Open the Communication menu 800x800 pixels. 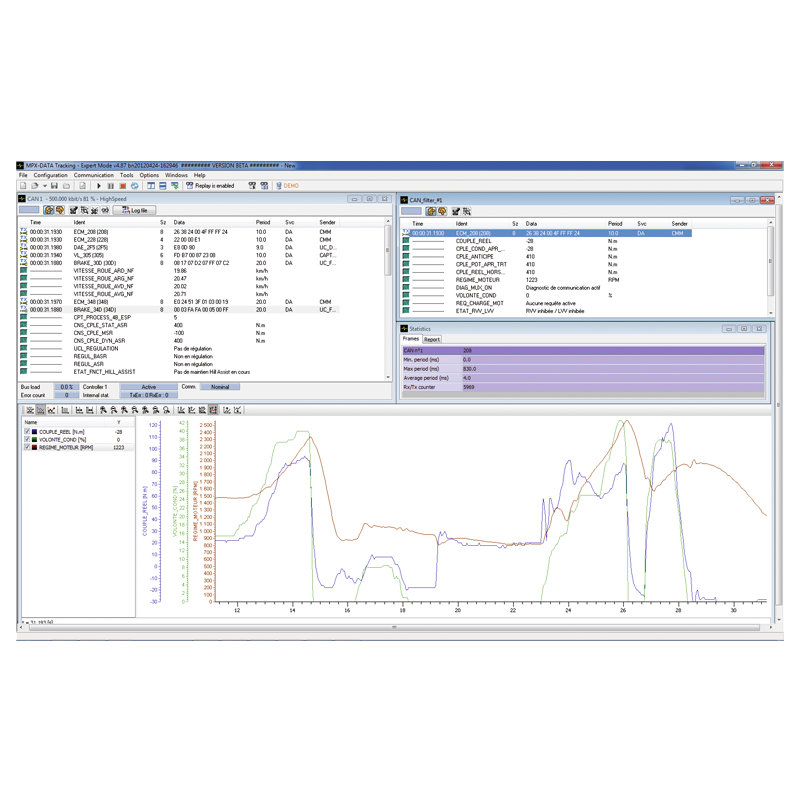tap(94, 175)
